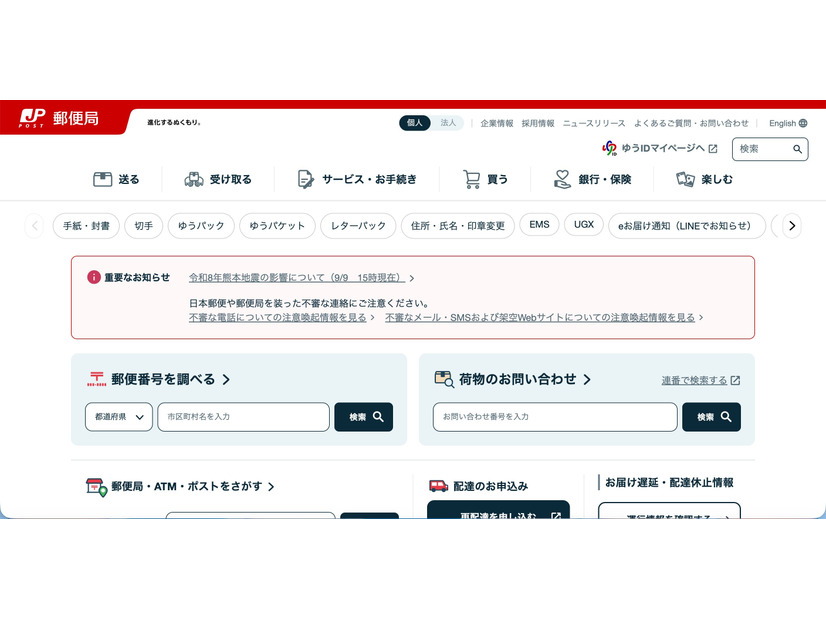The width and height of the screenshot is (826, 620).
Task: Open the サービス・お手続き menu
Action: [357, 180]
